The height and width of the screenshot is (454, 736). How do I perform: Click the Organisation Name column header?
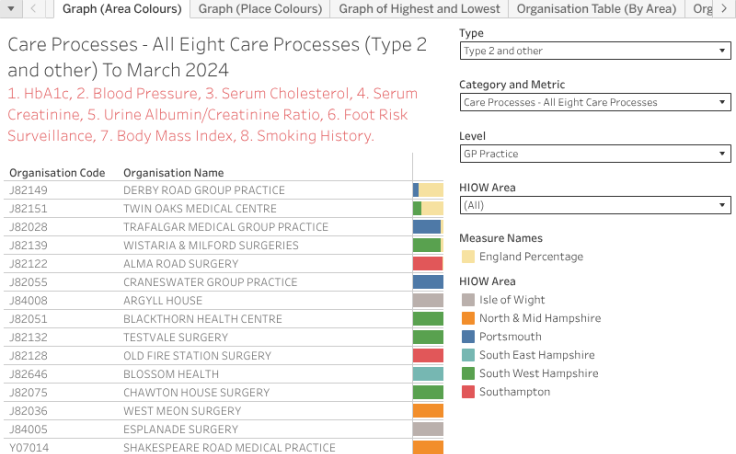click(x=173, y=172)
